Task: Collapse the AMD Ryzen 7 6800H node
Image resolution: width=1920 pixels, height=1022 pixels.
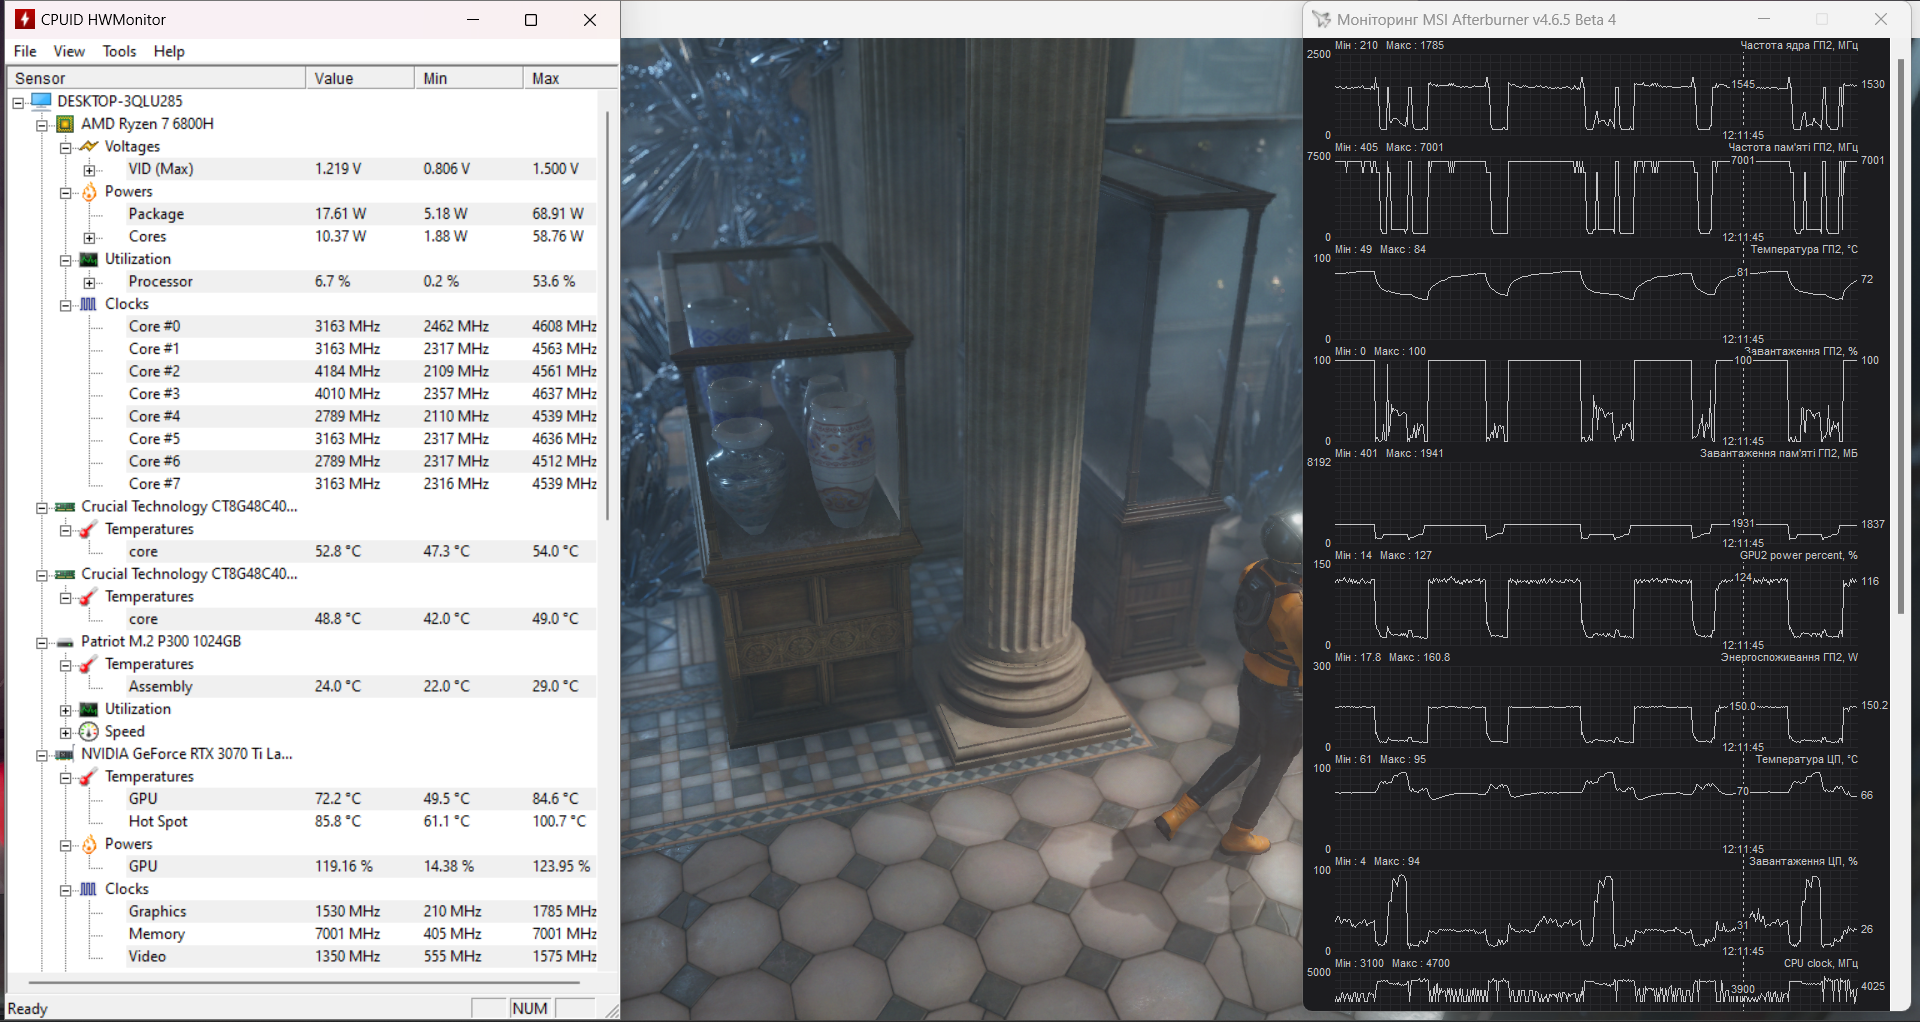Action: [42, 125]
